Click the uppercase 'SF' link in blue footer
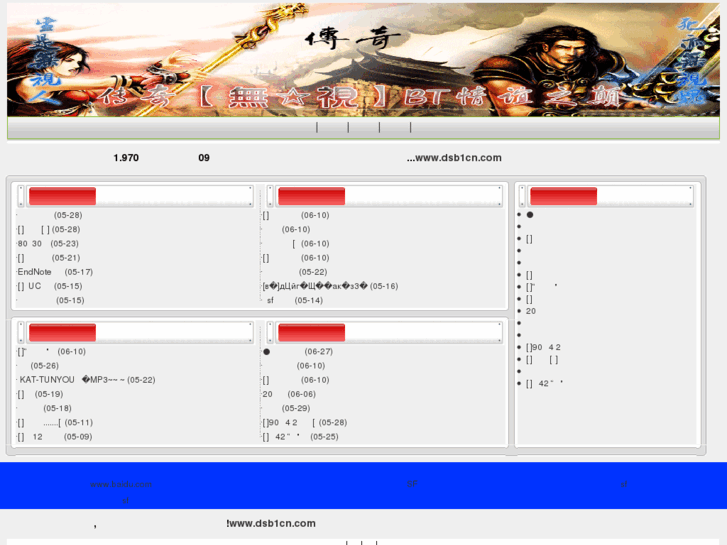The image size is (727, 545). 412,484
